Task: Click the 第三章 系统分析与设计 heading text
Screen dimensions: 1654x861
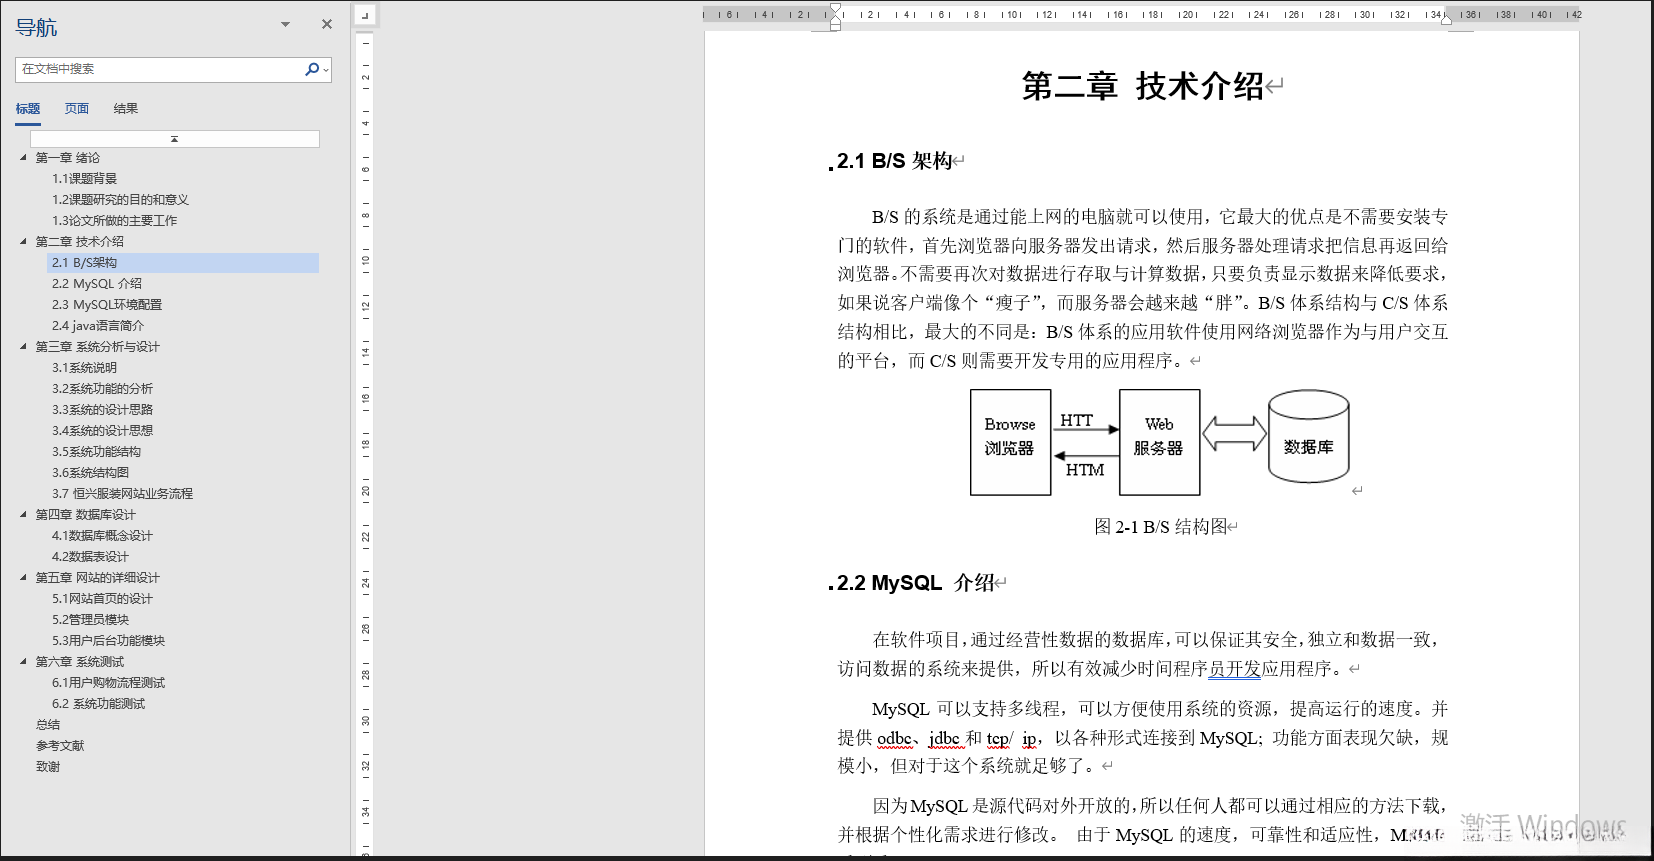Action: (x=98, y=347)
